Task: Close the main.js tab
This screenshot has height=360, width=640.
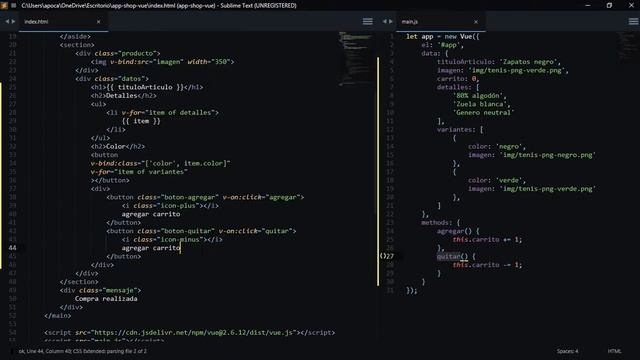Action: click(476, 22)
